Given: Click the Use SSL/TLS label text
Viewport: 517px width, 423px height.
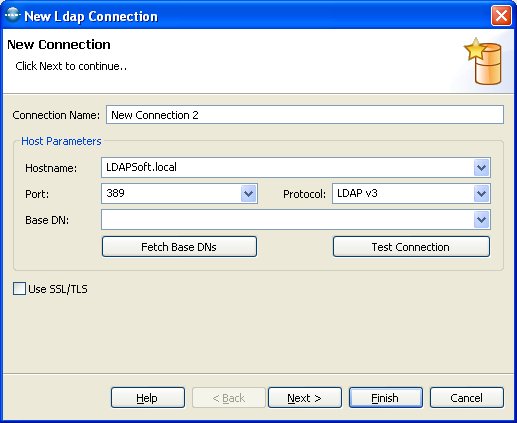Looking at the screenshot, I should tap(58, 289).
